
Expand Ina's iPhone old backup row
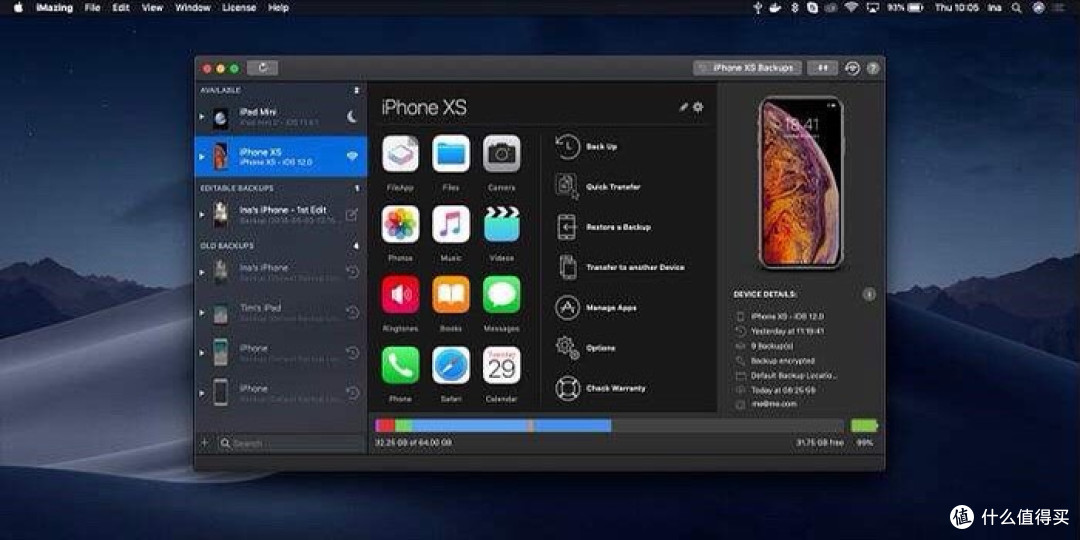[202, 272]
